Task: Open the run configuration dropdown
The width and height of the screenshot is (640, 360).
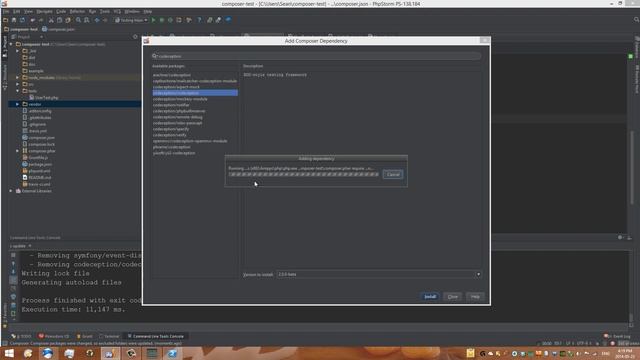Action: (131, 20)
